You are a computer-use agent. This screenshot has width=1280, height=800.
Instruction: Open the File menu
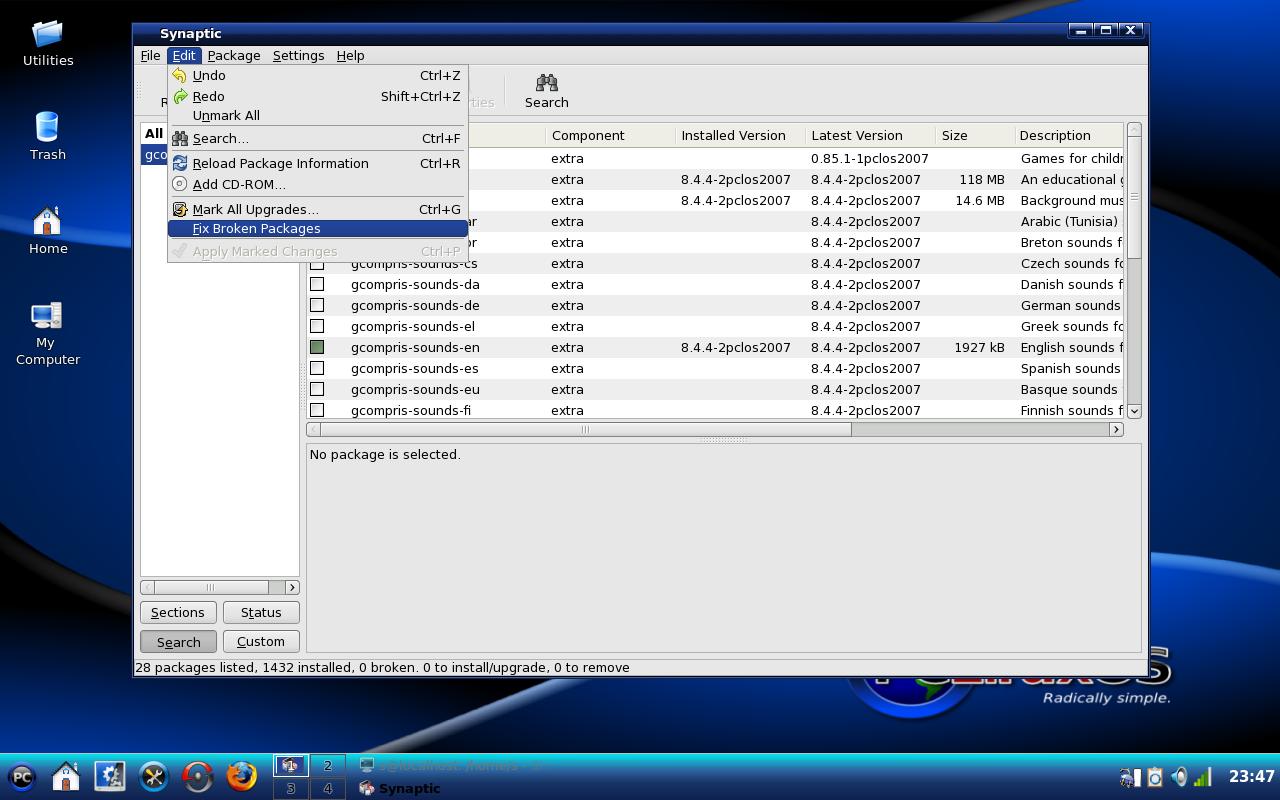click(x=150, y=55)
